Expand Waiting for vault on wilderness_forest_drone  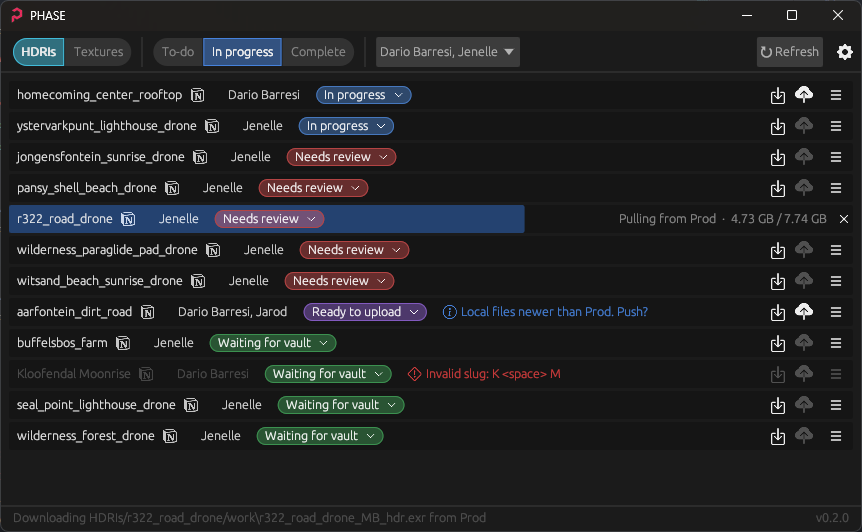pyautogui.click(x=320, y=436)
